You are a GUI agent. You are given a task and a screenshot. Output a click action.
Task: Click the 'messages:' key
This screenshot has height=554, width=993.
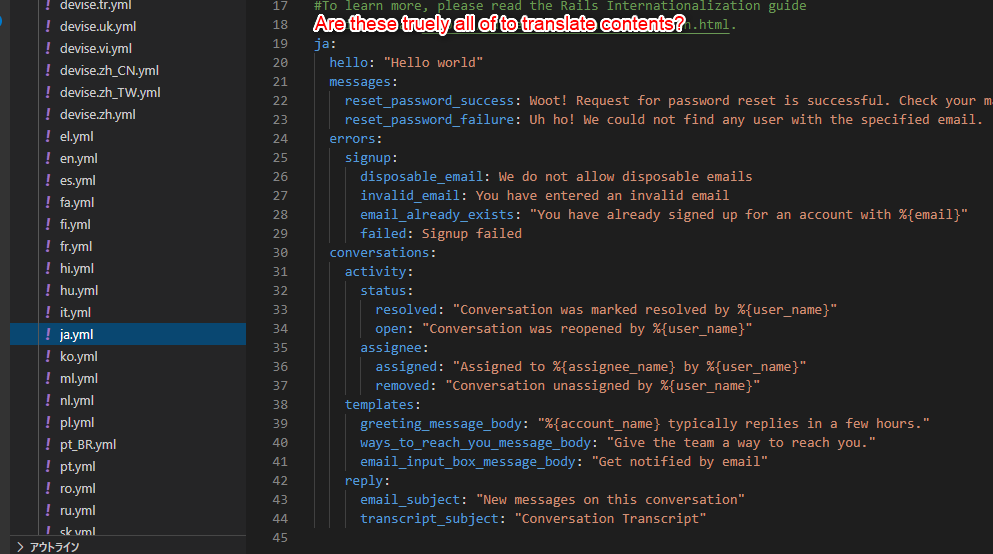click(x=363, y=82)
